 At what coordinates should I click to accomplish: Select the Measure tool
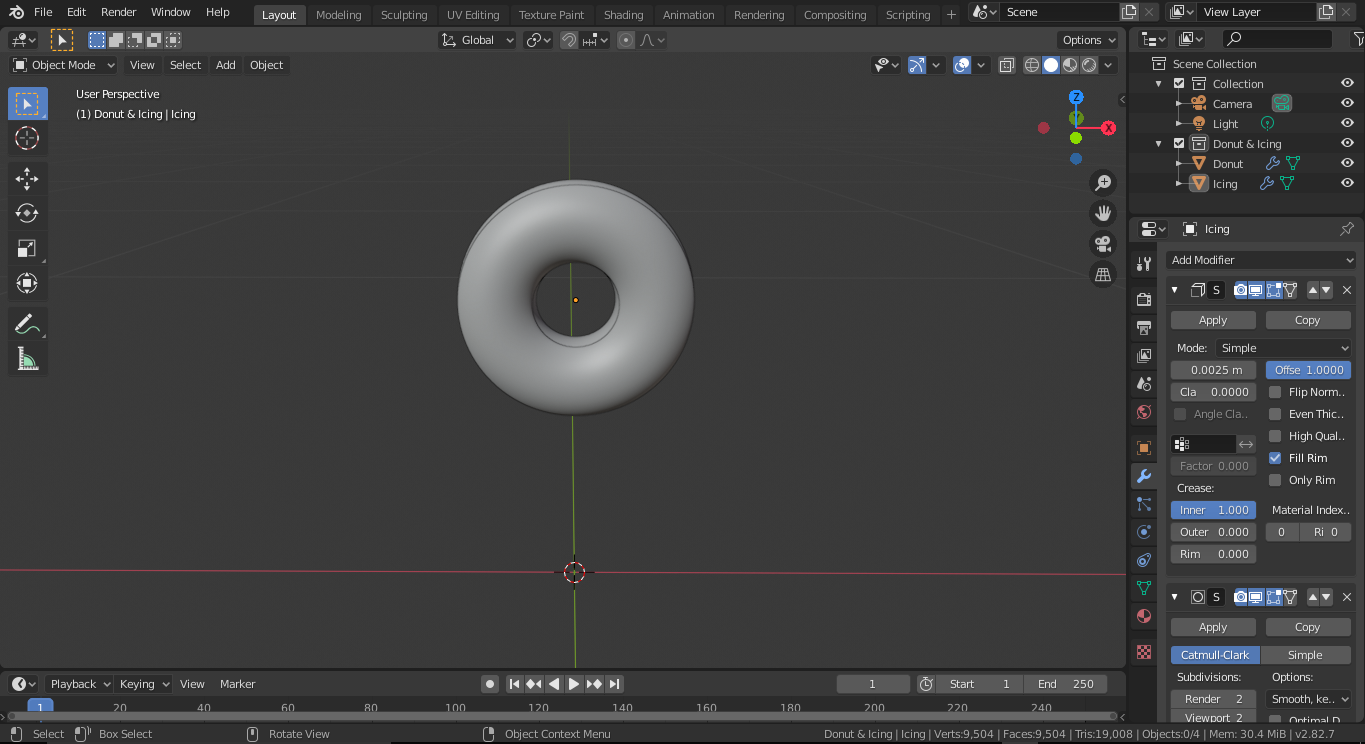(x=28, y=359)
